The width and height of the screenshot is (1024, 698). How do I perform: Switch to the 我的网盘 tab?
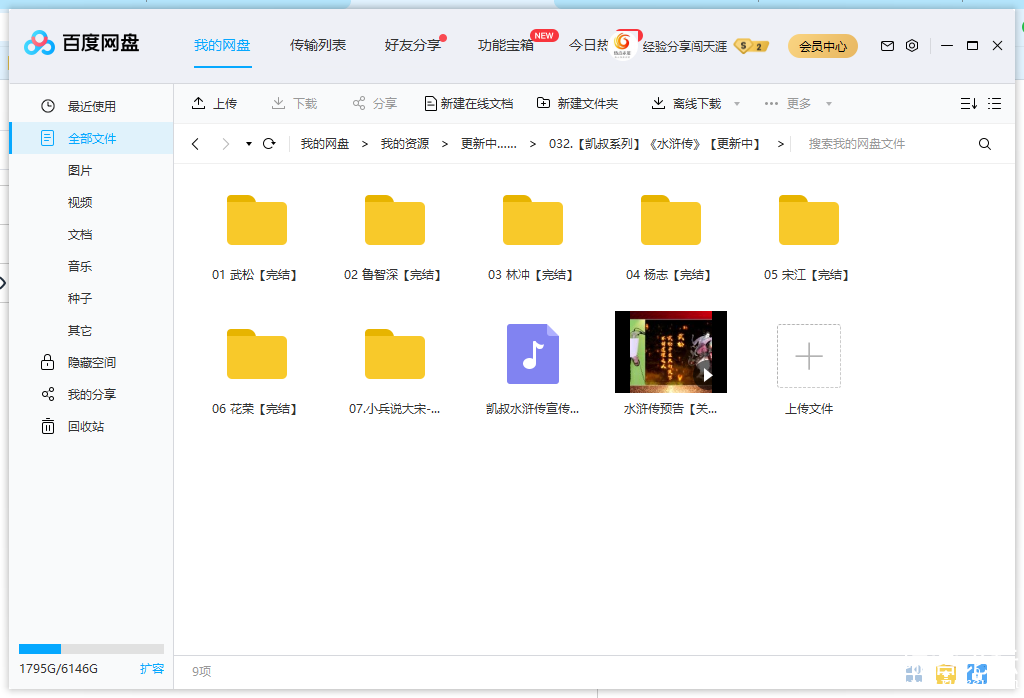[x=222, y=45]
